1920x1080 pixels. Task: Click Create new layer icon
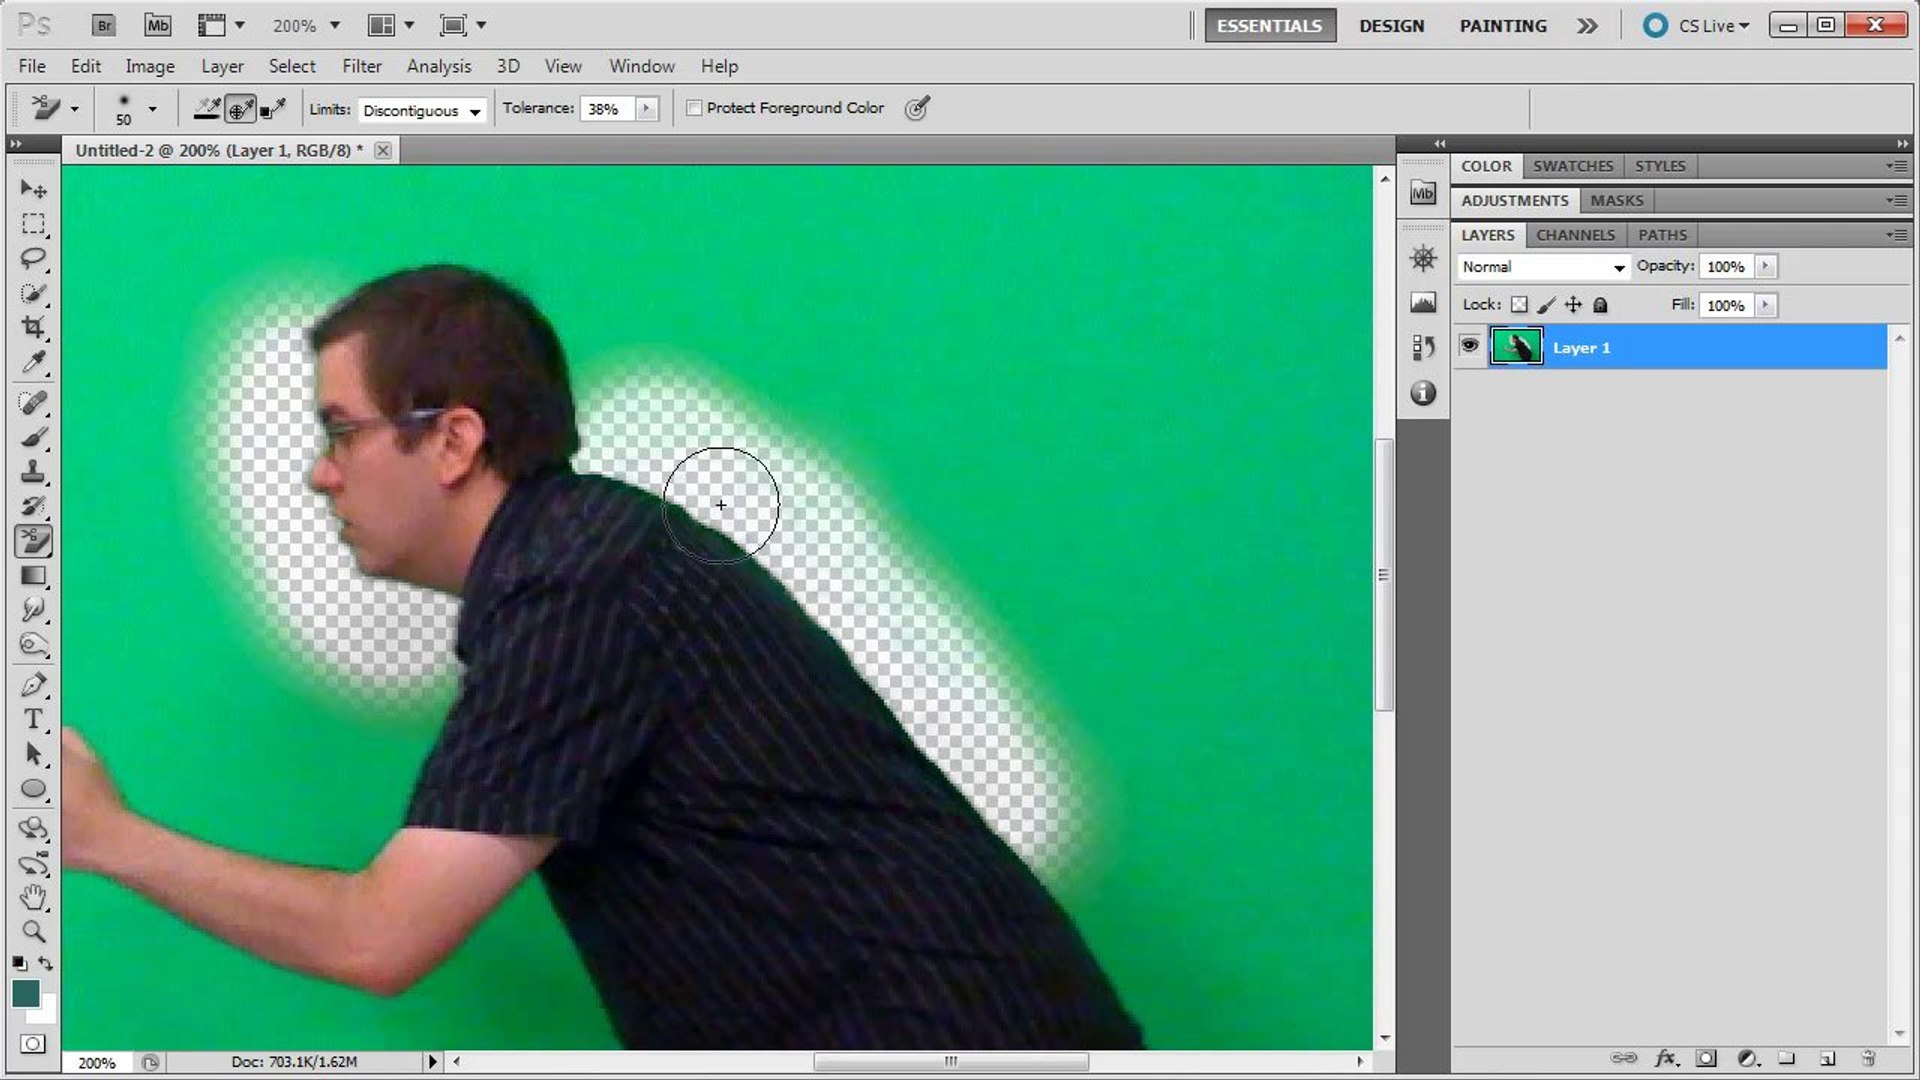point(1827,1058)
